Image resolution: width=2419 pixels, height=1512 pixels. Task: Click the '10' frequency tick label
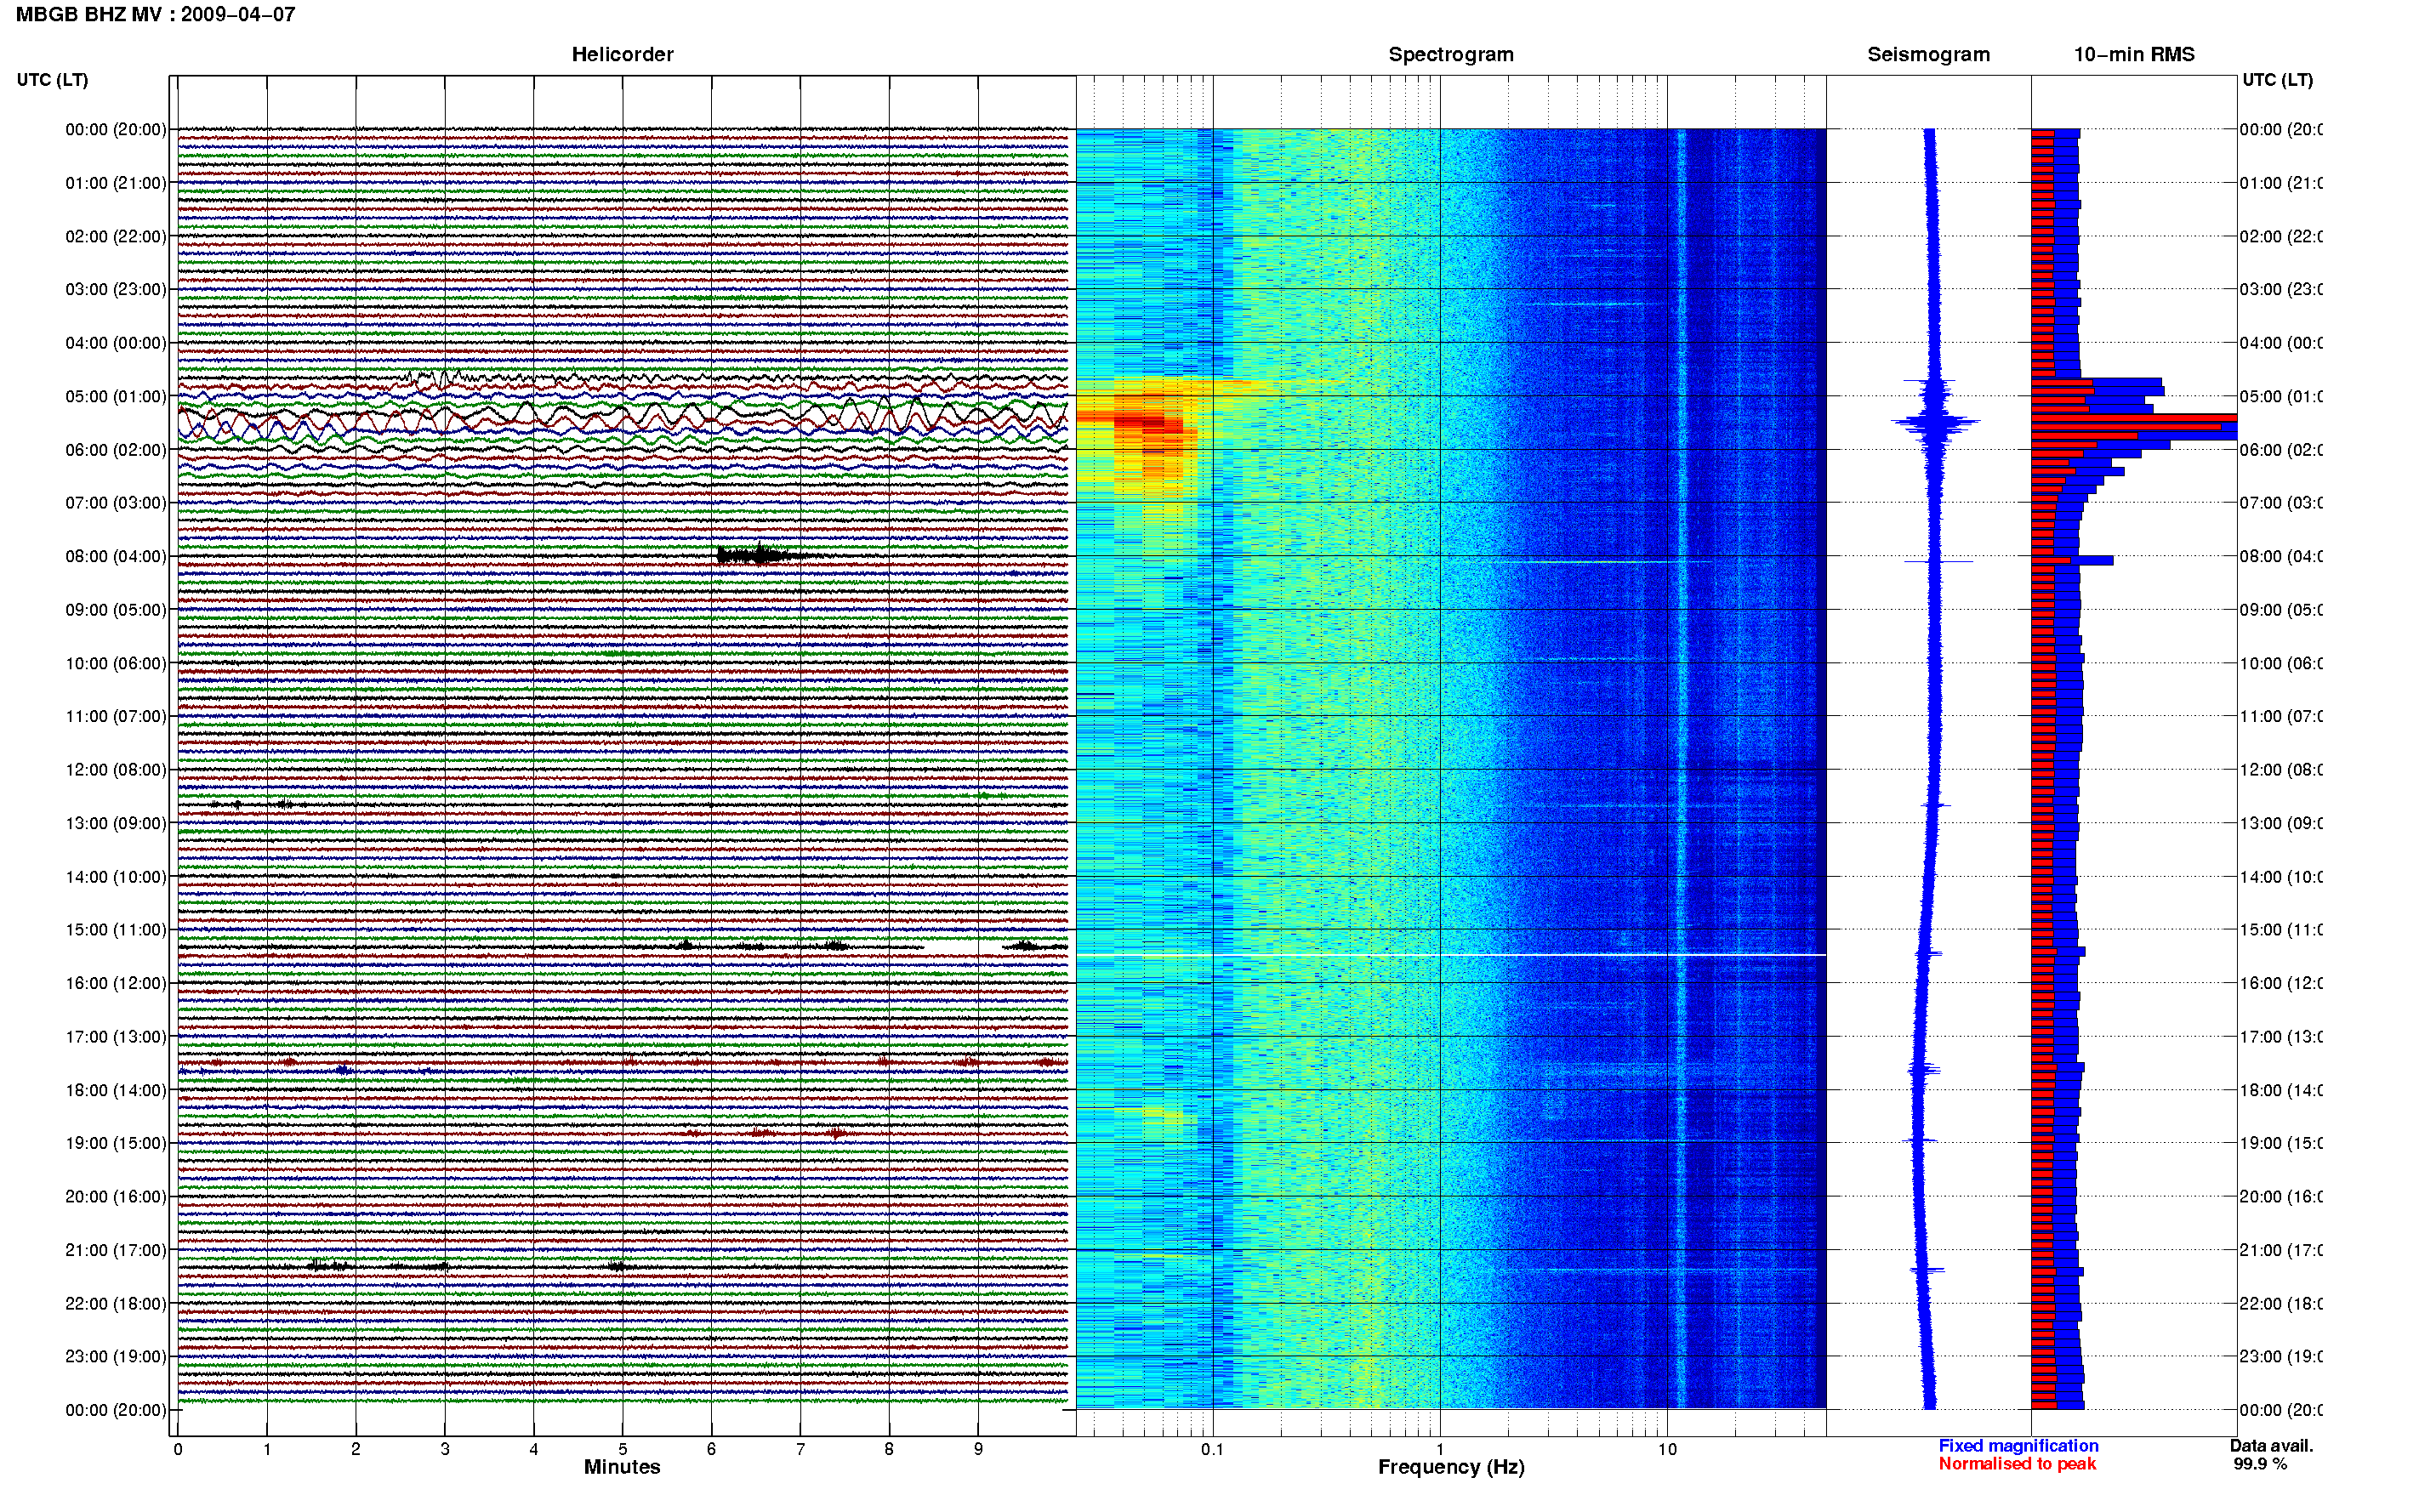(x=1666, y=1450)
